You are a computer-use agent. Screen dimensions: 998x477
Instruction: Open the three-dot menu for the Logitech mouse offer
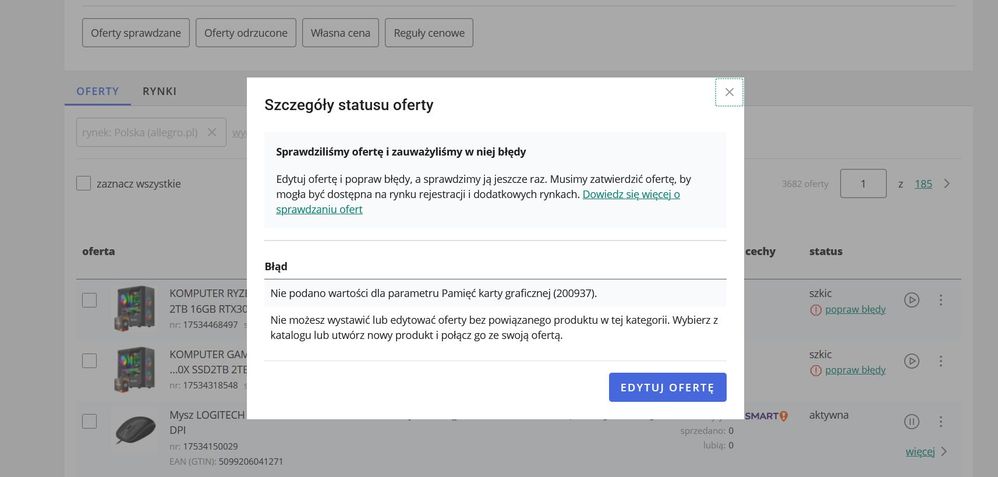click(x=941, y=422)
